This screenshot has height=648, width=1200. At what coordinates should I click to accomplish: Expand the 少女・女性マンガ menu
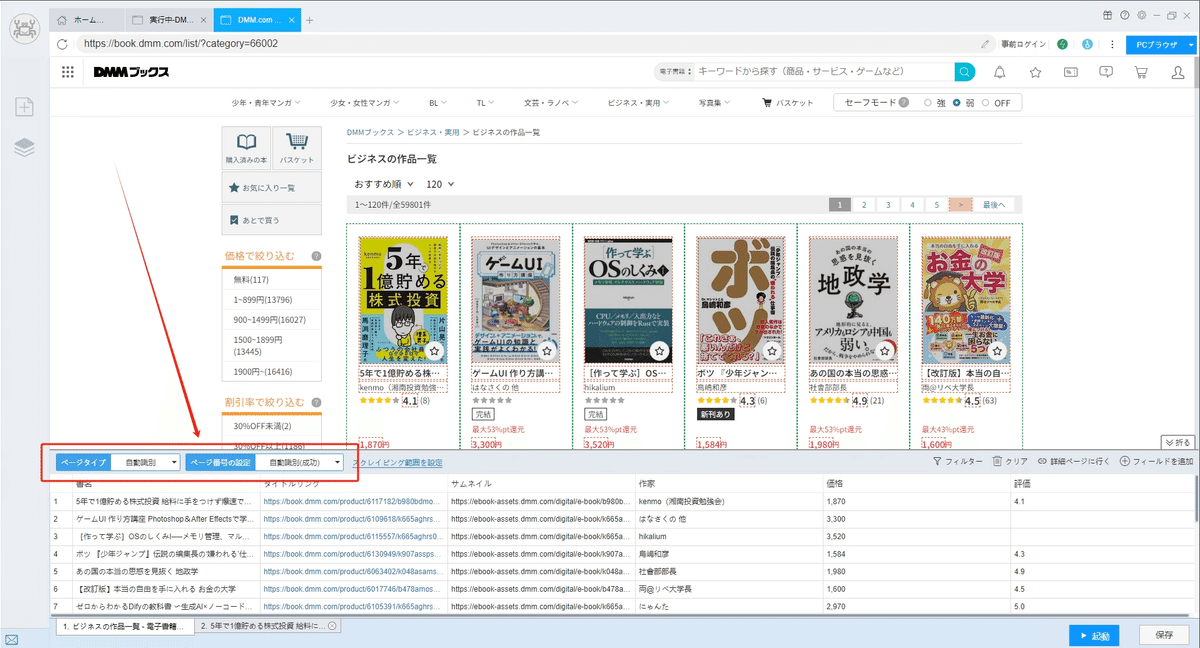(364, 103)
